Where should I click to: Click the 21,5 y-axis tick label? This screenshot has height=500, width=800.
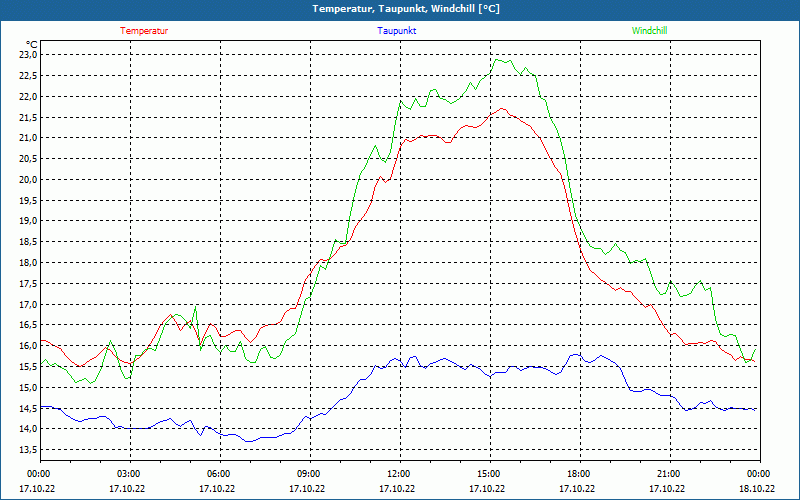pos(27,117)
